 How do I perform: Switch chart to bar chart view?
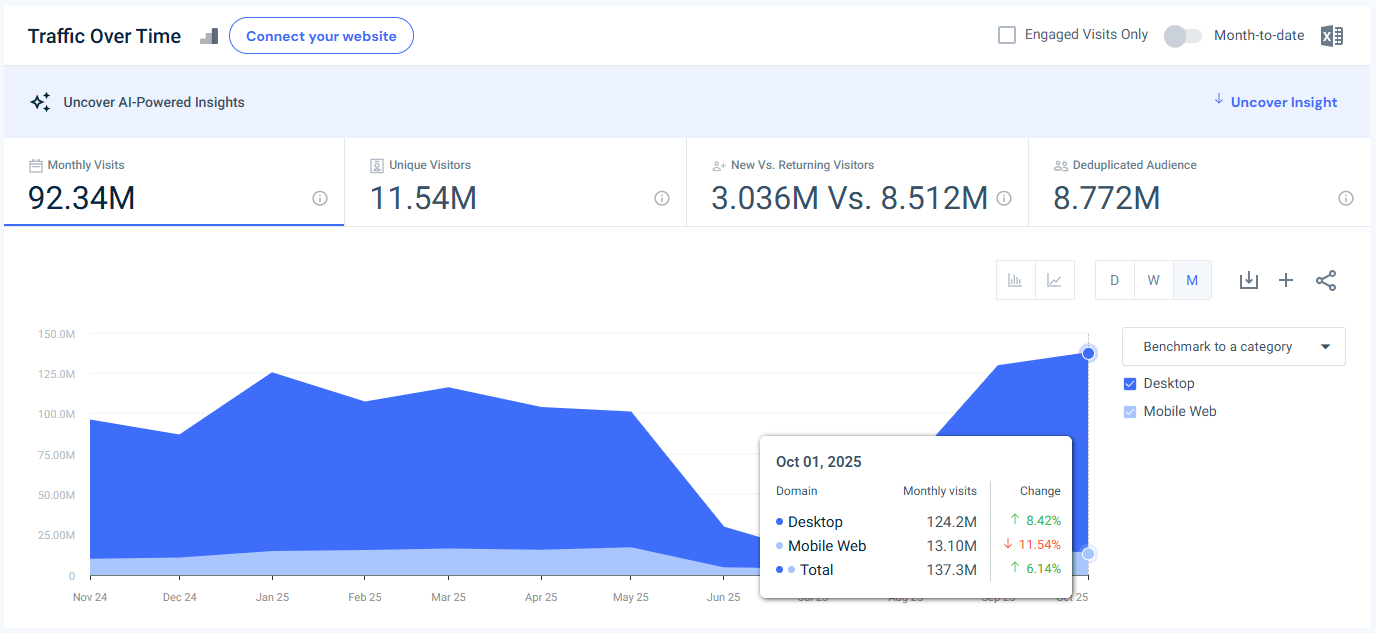pyautogui.click(x=1015, y=280)
